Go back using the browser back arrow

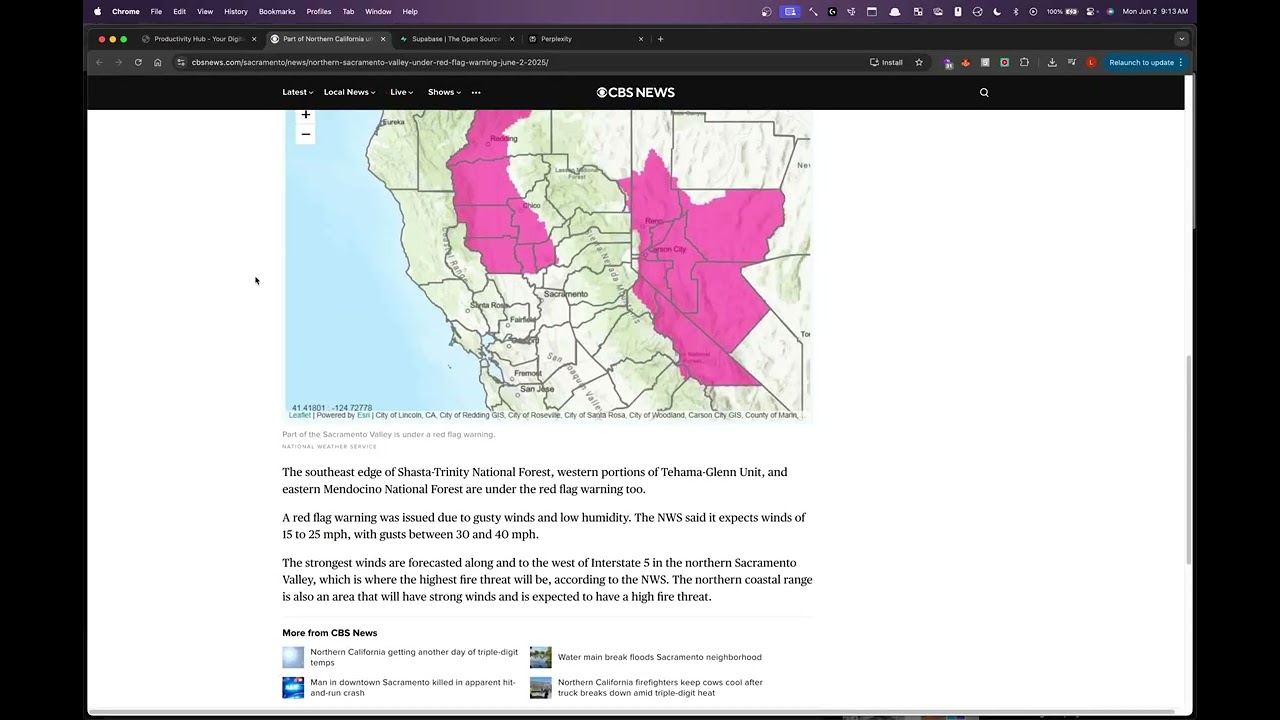pyautogui.click(x=99, y=62)
